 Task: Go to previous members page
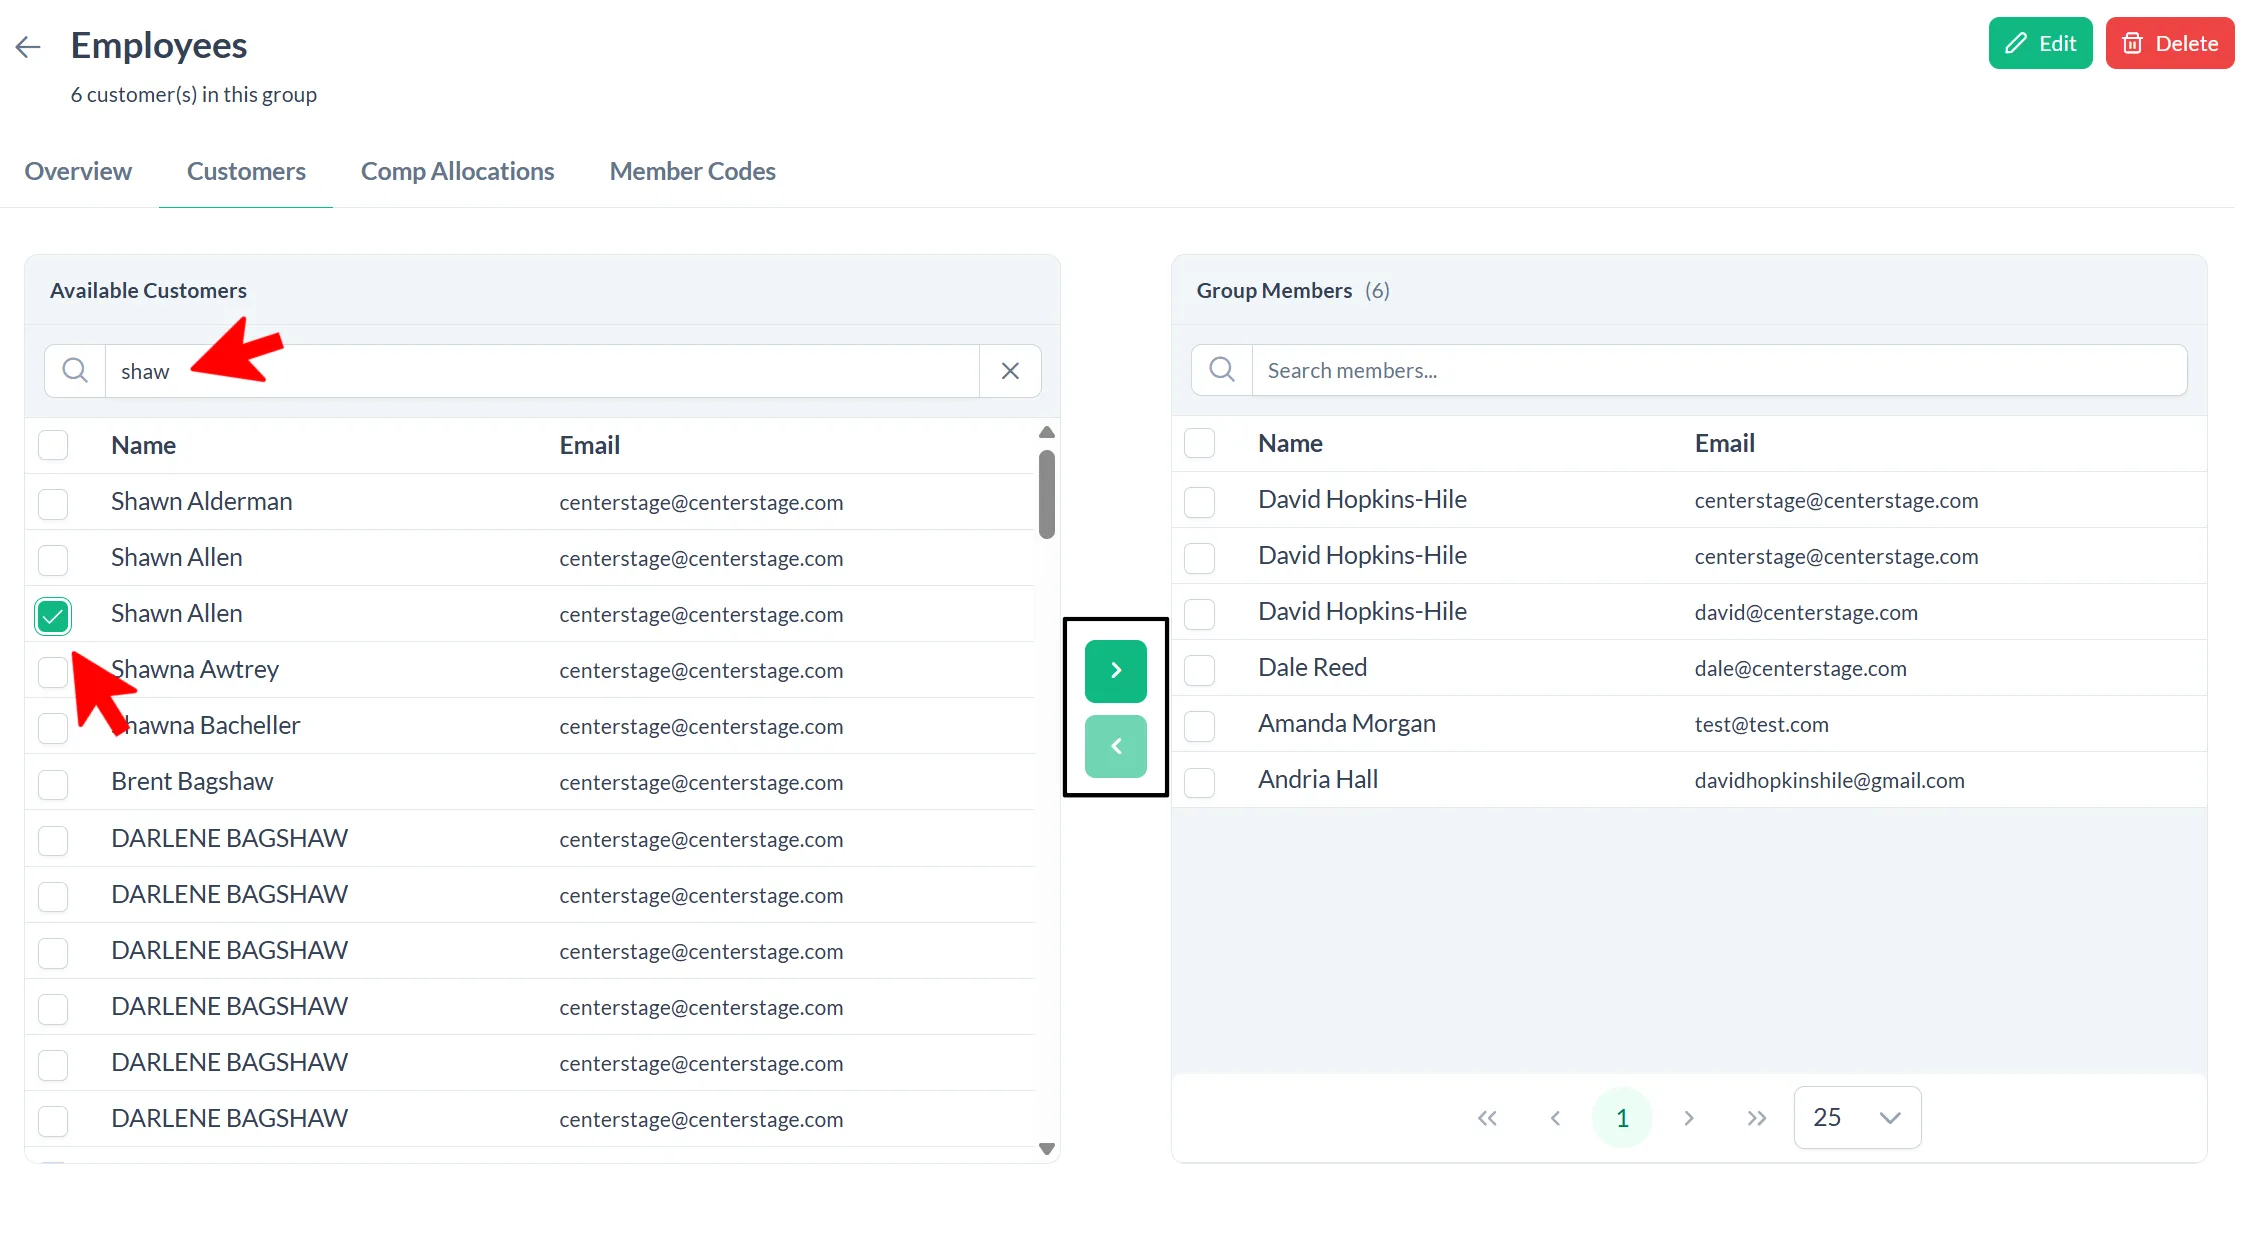click(x=1555, y=1117)
